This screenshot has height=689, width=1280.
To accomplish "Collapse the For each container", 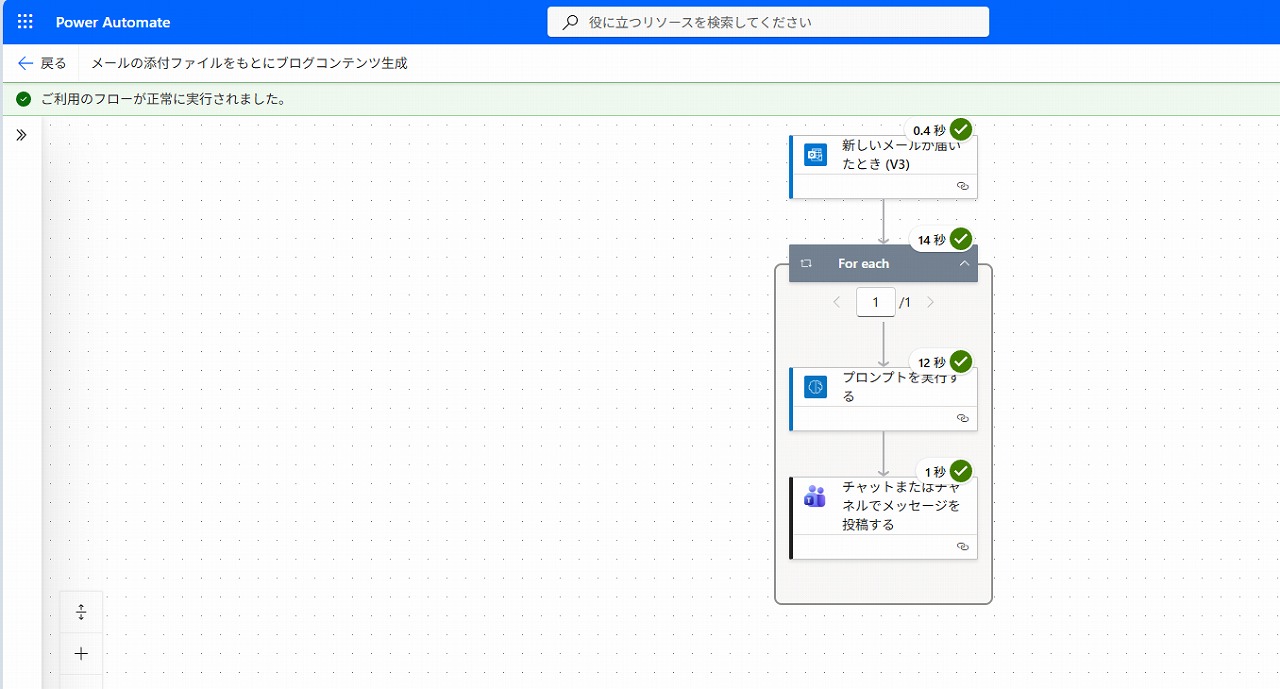I will tap(964, 264).
